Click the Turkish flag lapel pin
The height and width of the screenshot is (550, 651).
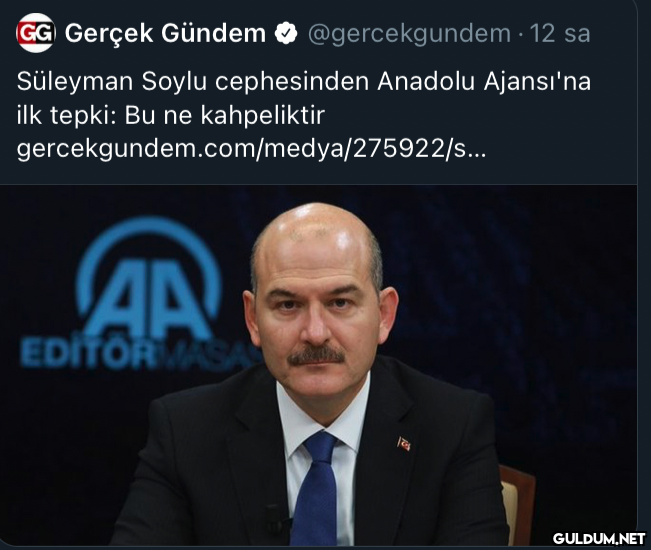pyautogui.click(x=404, y=444)
